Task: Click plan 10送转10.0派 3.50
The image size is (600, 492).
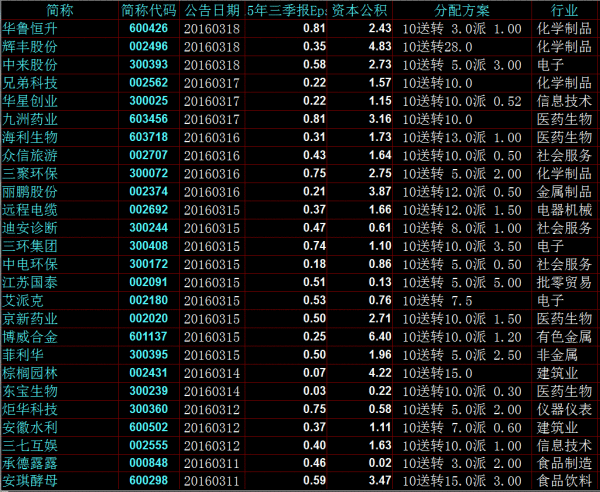Action: 462,246
